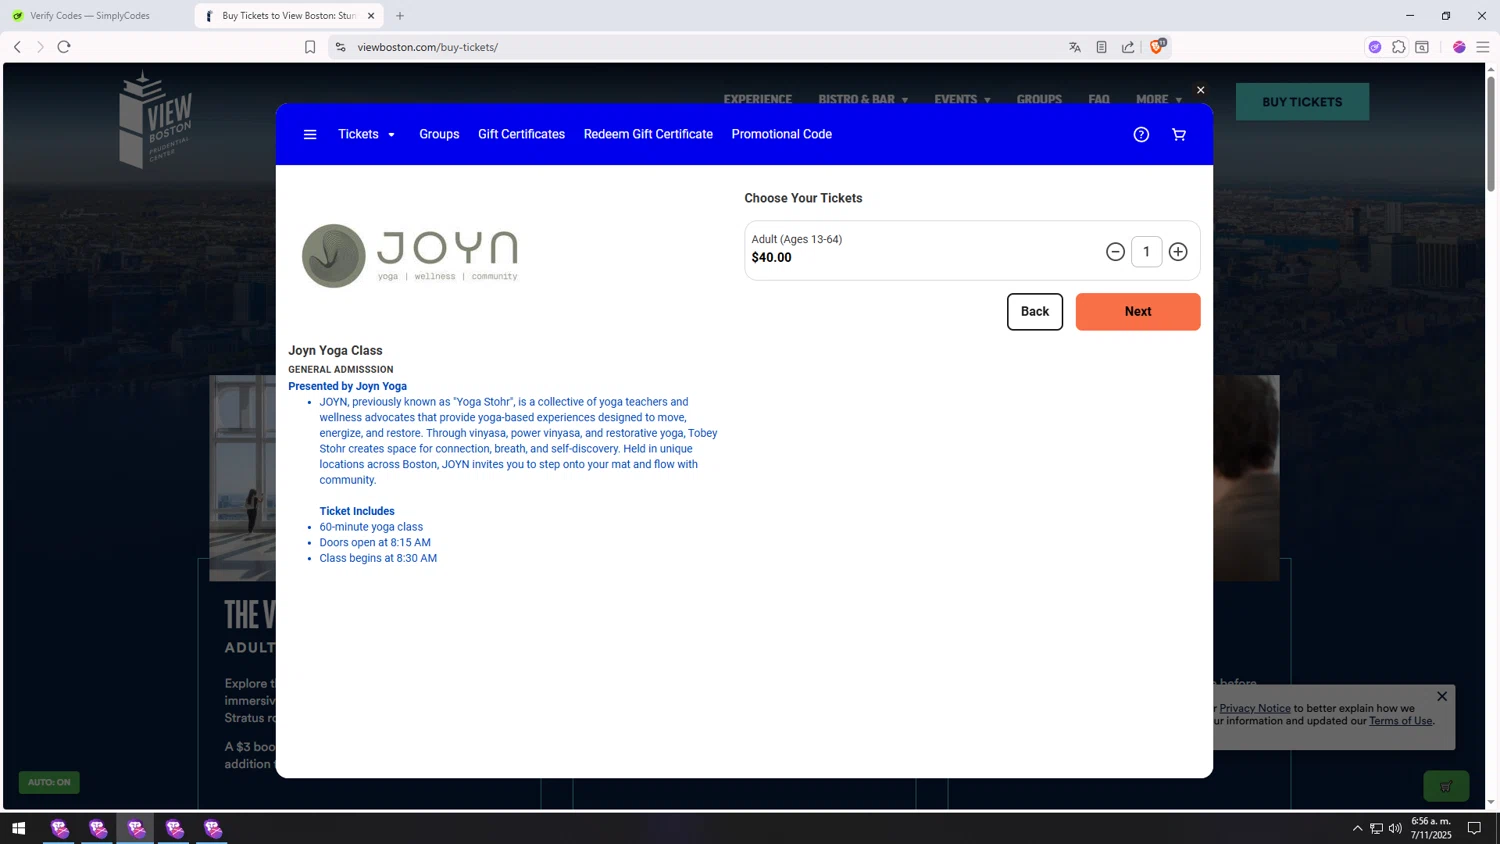The width and height of the screenshot is (1500, 844).
Task: Open the browser wallet icon
Action: 1422,47
